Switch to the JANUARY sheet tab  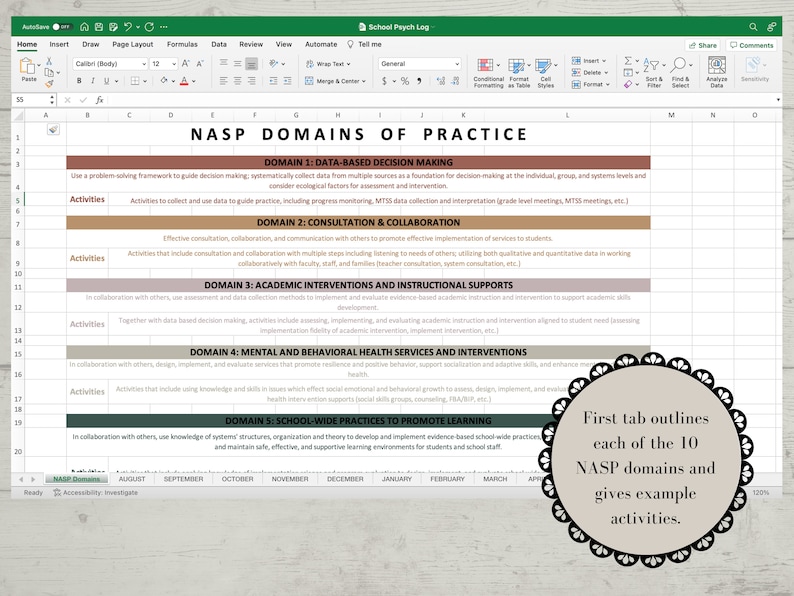pos(396,479)
